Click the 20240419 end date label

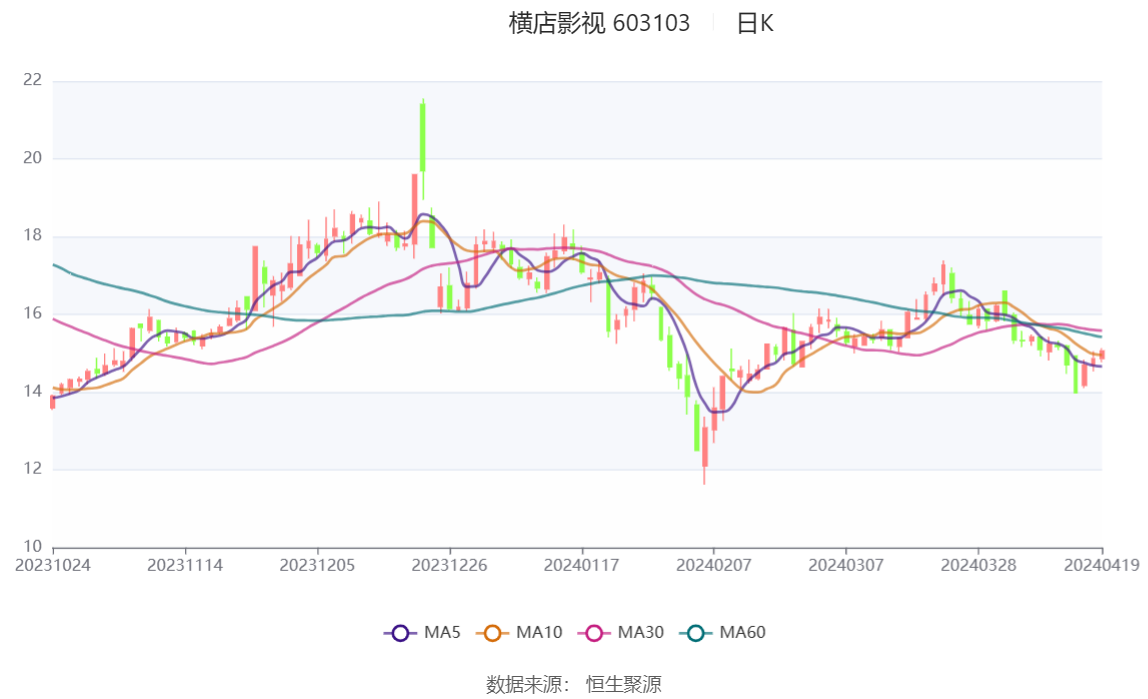pyautogui.click(x=1101, y=565)
